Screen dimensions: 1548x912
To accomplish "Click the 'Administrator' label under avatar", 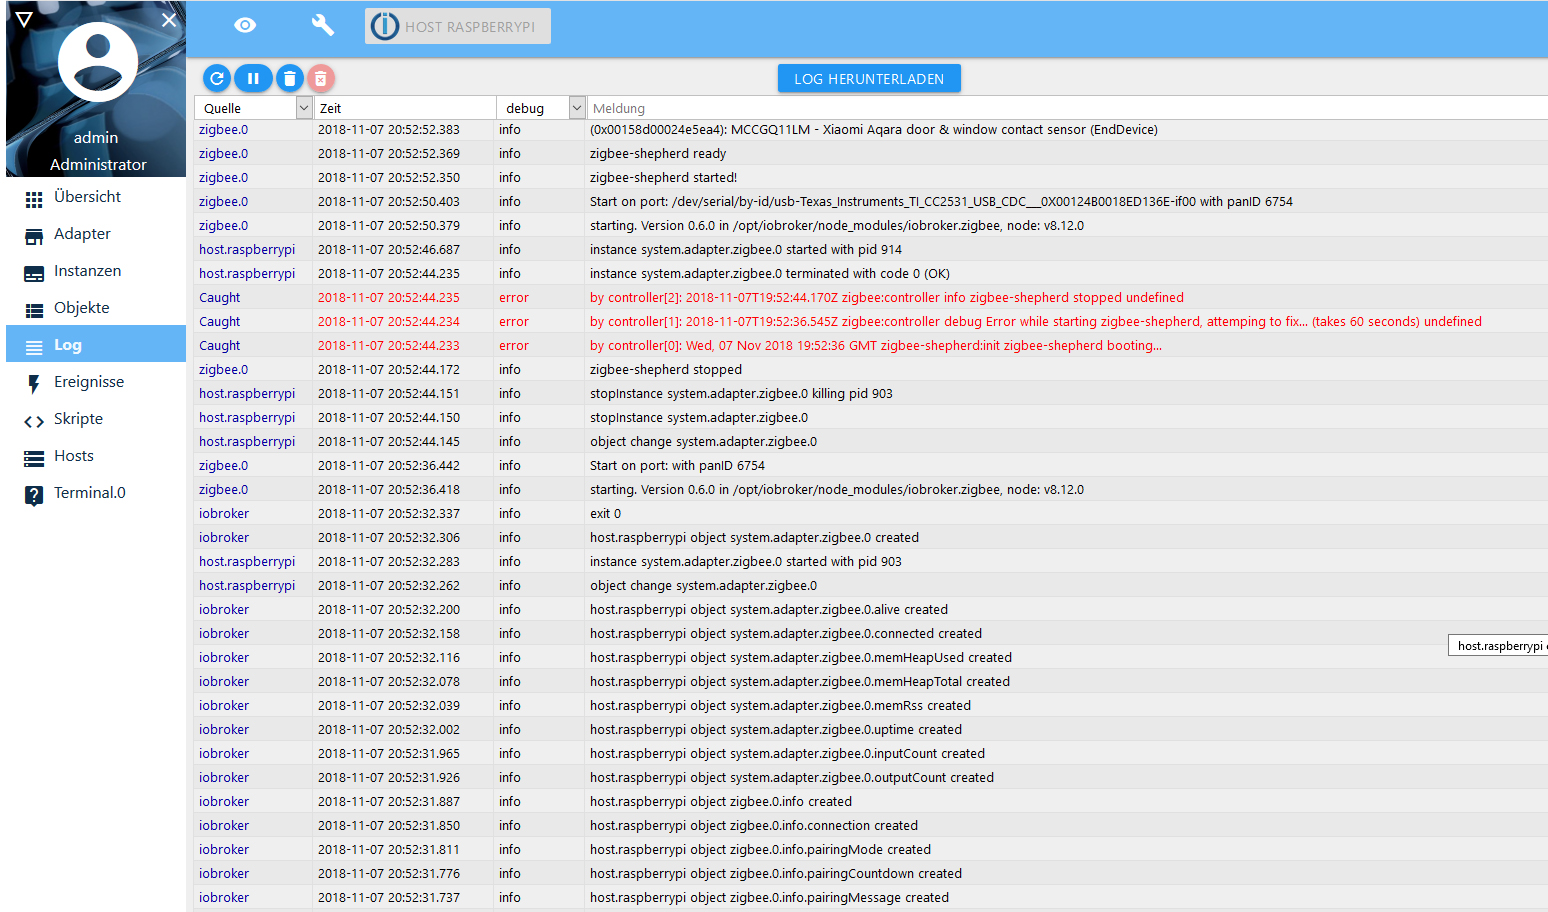I will tap(98, 164).
